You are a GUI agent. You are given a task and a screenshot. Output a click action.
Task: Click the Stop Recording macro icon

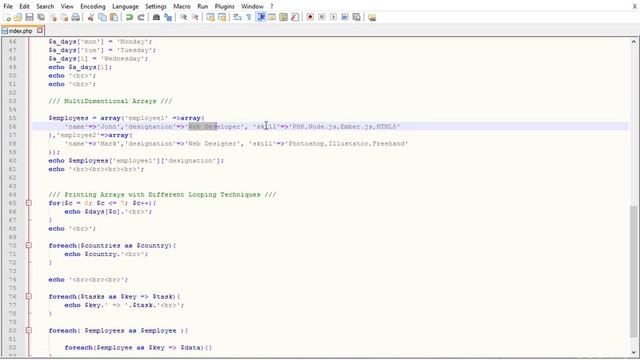coord(322,17)
